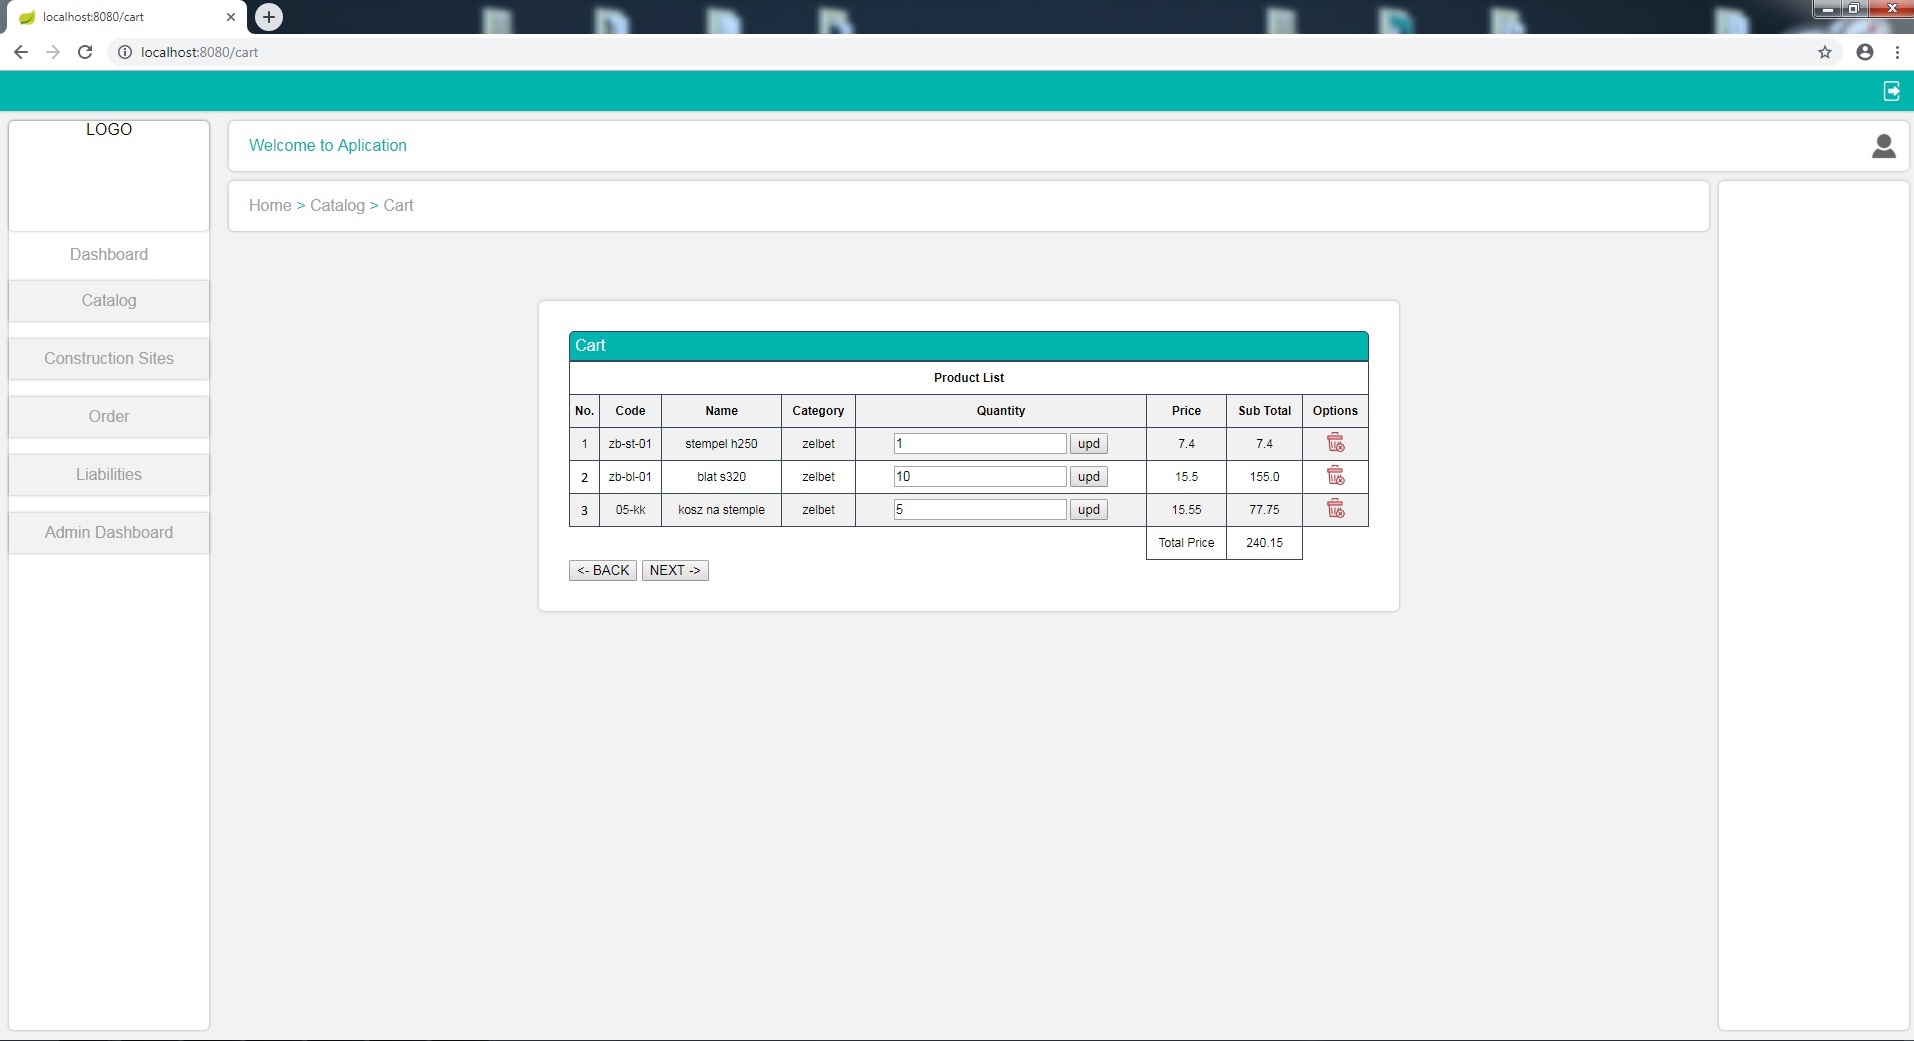The width and height of the screenshot is (1914, 1041).
Task: Click the Code column header
Action: point(630,410)
